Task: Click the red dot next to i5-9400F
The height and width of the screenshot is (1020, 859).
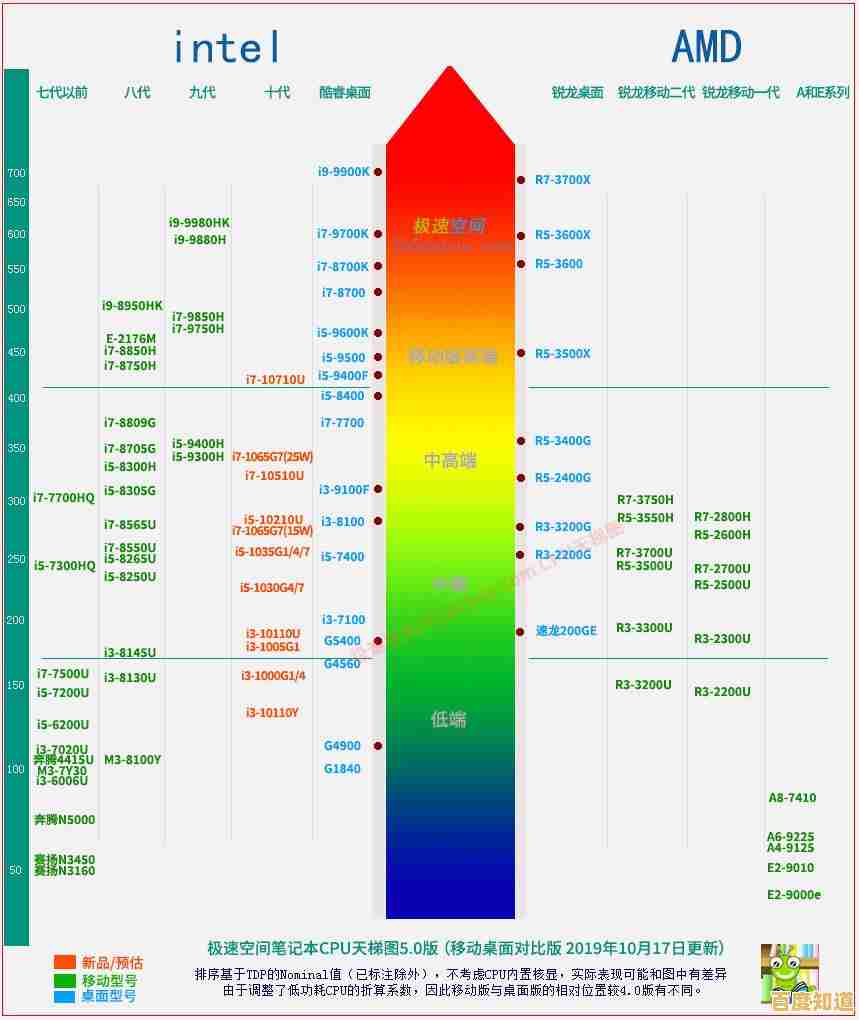Action: tap(377, 376)
